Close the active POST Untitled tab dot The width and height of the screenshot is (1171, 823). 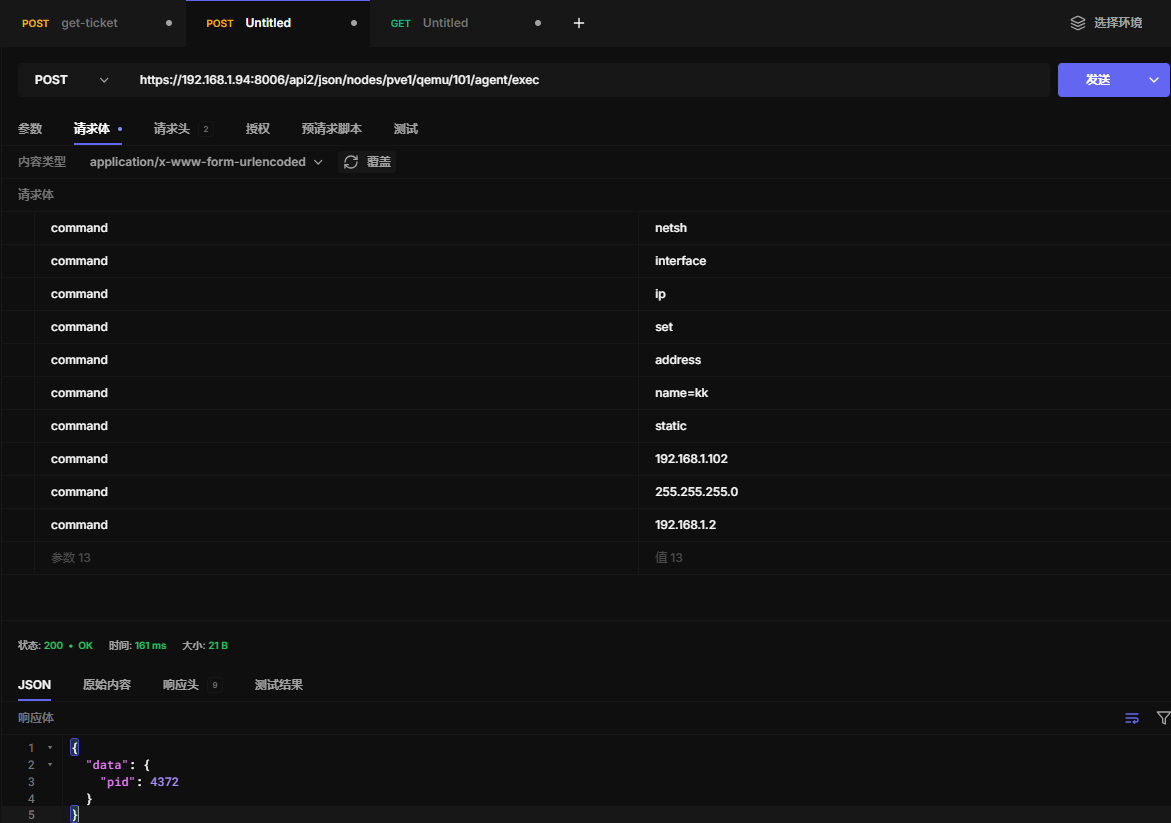tap(353, 23)
